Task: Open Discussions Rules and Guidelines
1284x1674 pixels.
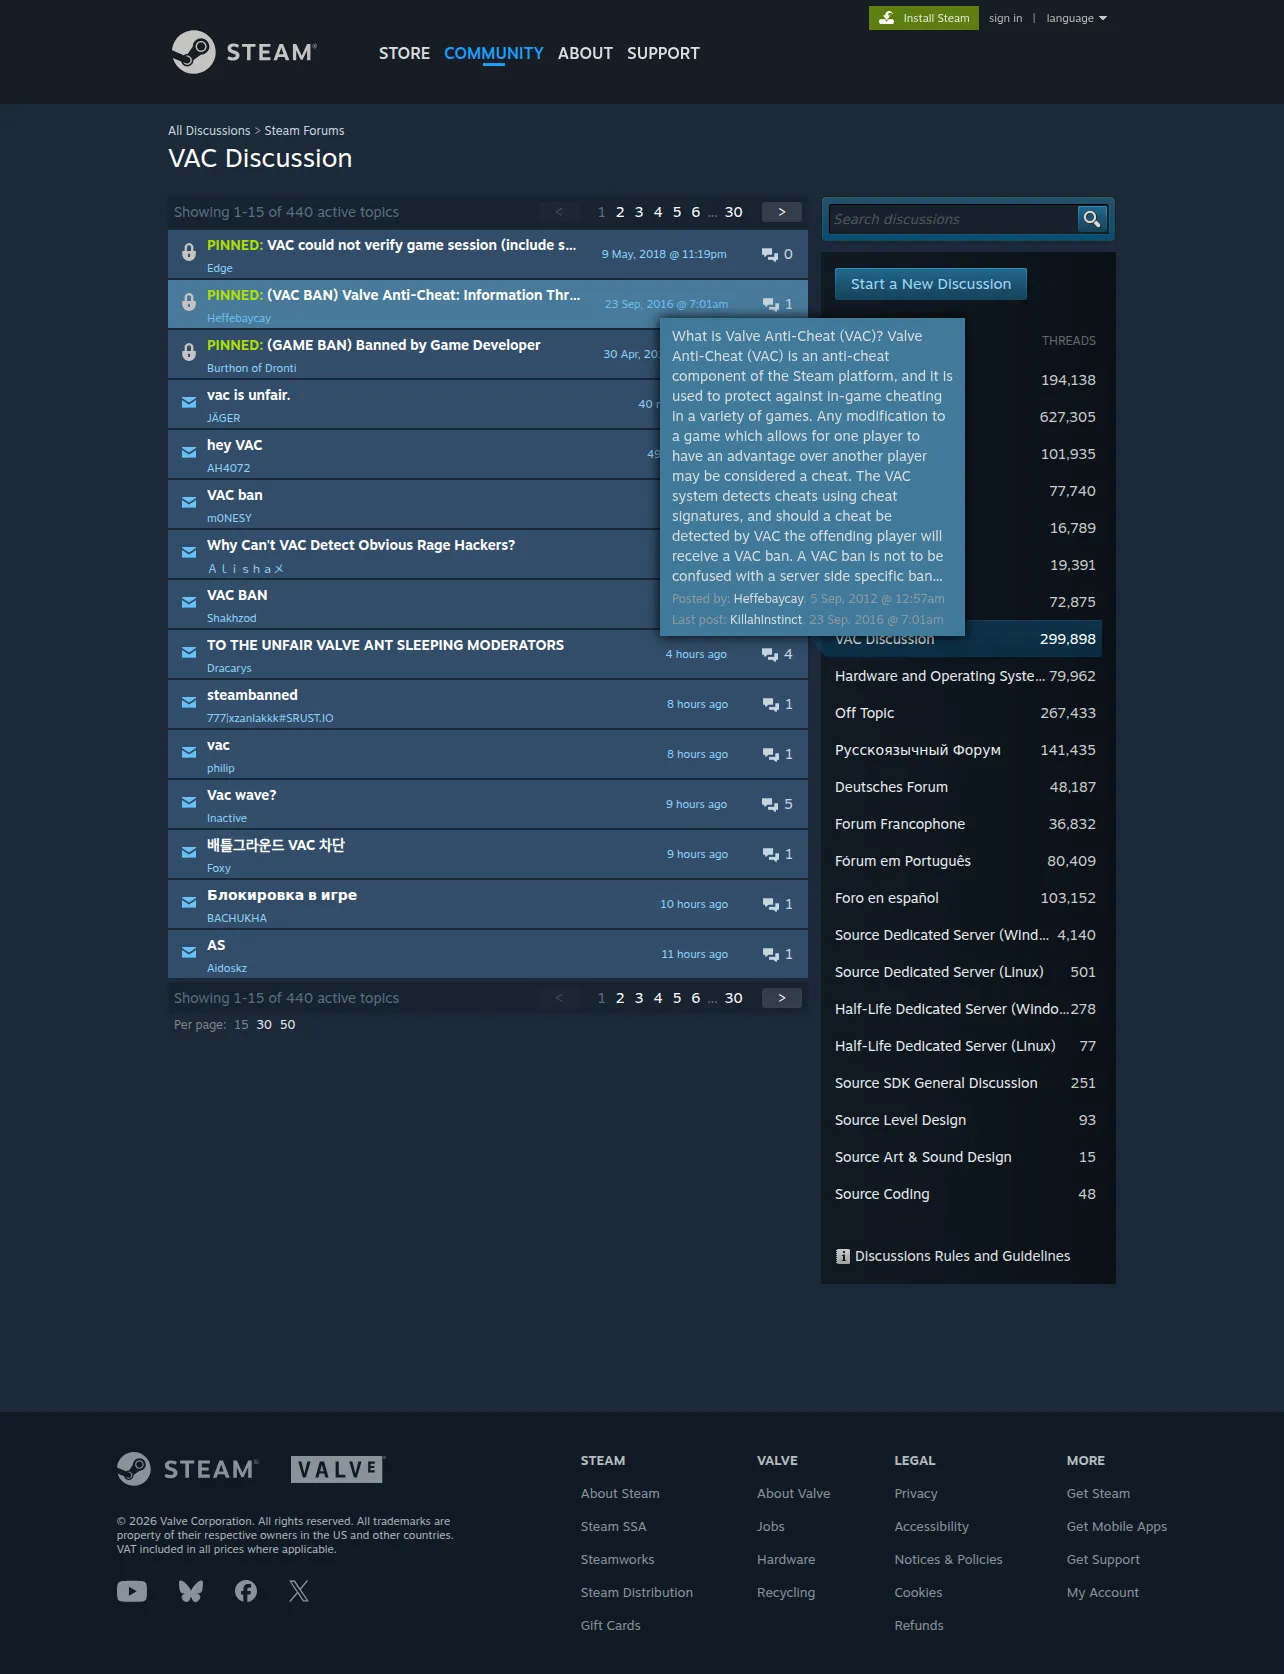Action: coord(962,1256)
